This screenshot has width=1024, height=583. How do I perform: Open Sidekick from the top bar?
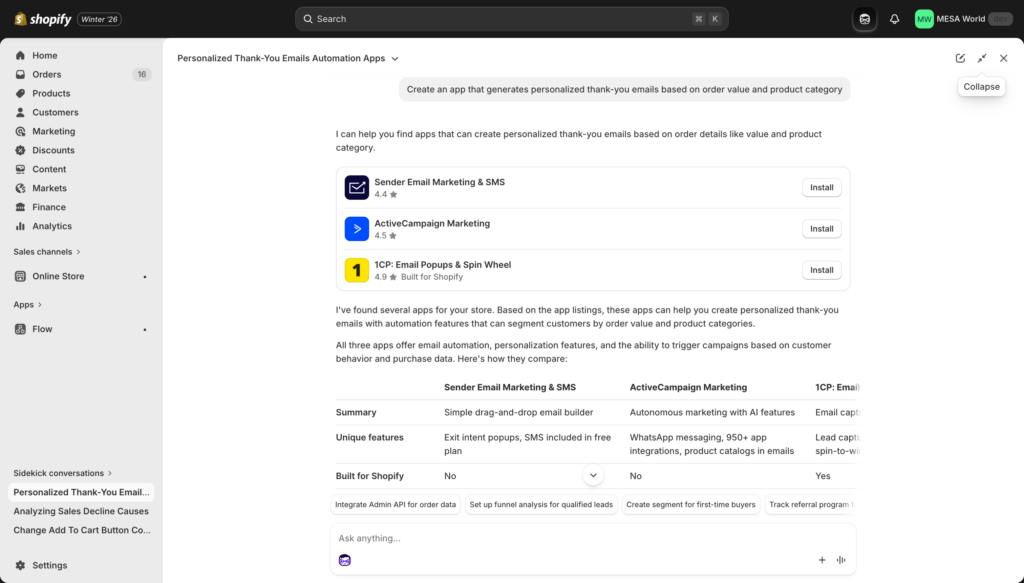863,18
